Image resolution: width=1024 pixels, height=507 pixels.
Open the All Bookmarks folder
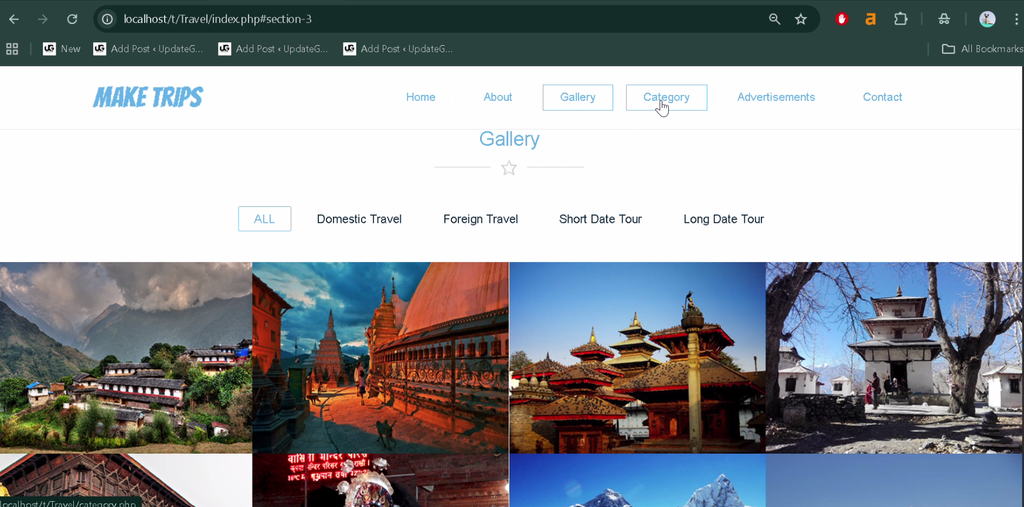[x=982, y=49]
